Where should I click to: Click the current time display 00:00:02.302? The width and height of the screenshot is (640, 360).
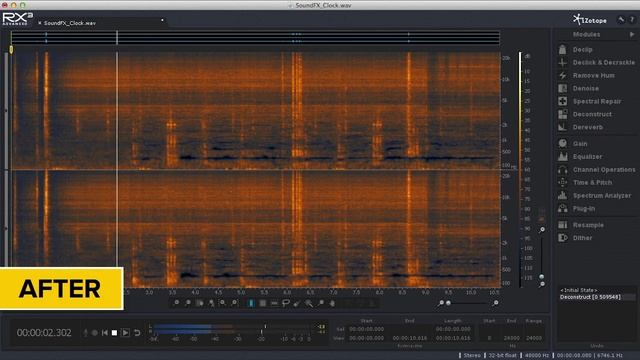click(x=44, y=333)
